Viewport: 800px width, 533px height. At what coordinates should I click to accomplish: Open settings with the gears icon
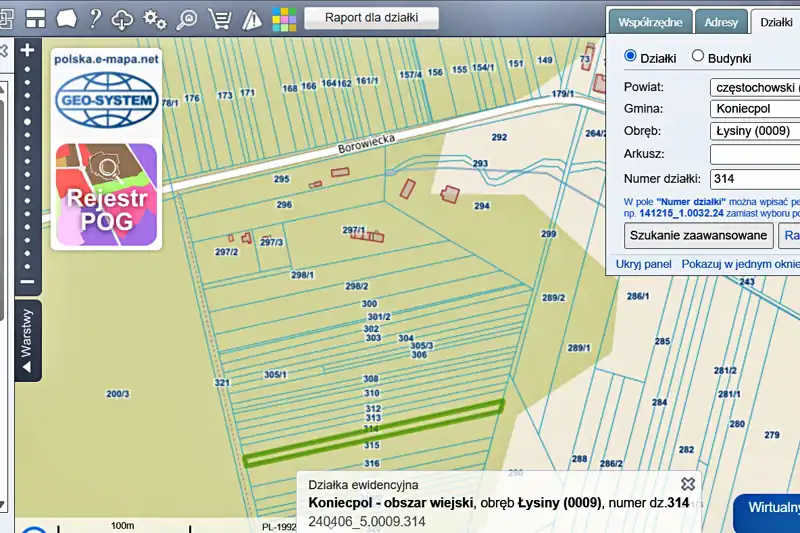(155, 18)
